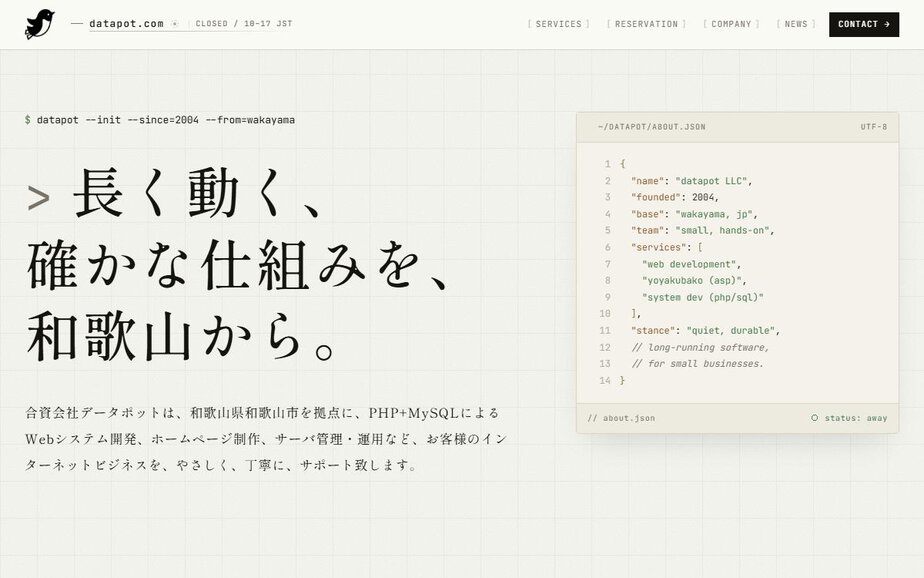Viewport: 924px width, 578px height.
Task: Click the "team": "small, hands-on" line
Action: point(702,230)
